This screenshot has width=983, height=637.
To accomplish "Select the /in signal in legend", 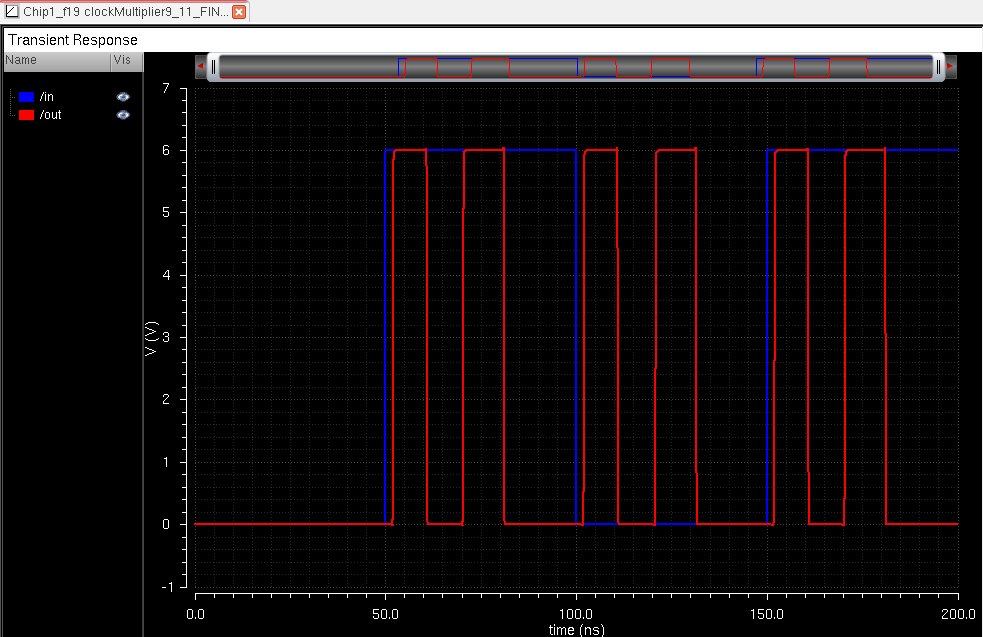I will click(48, 97).
